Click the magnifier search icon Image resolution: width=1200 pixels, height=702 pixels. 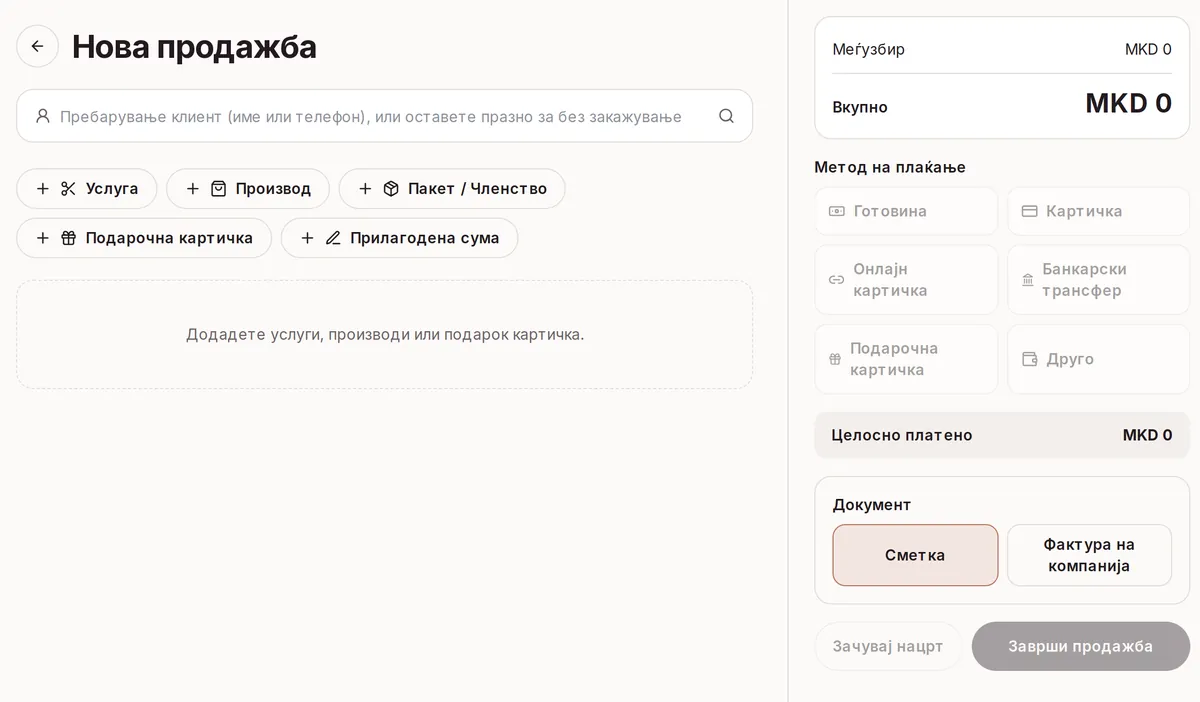point(726,116)
